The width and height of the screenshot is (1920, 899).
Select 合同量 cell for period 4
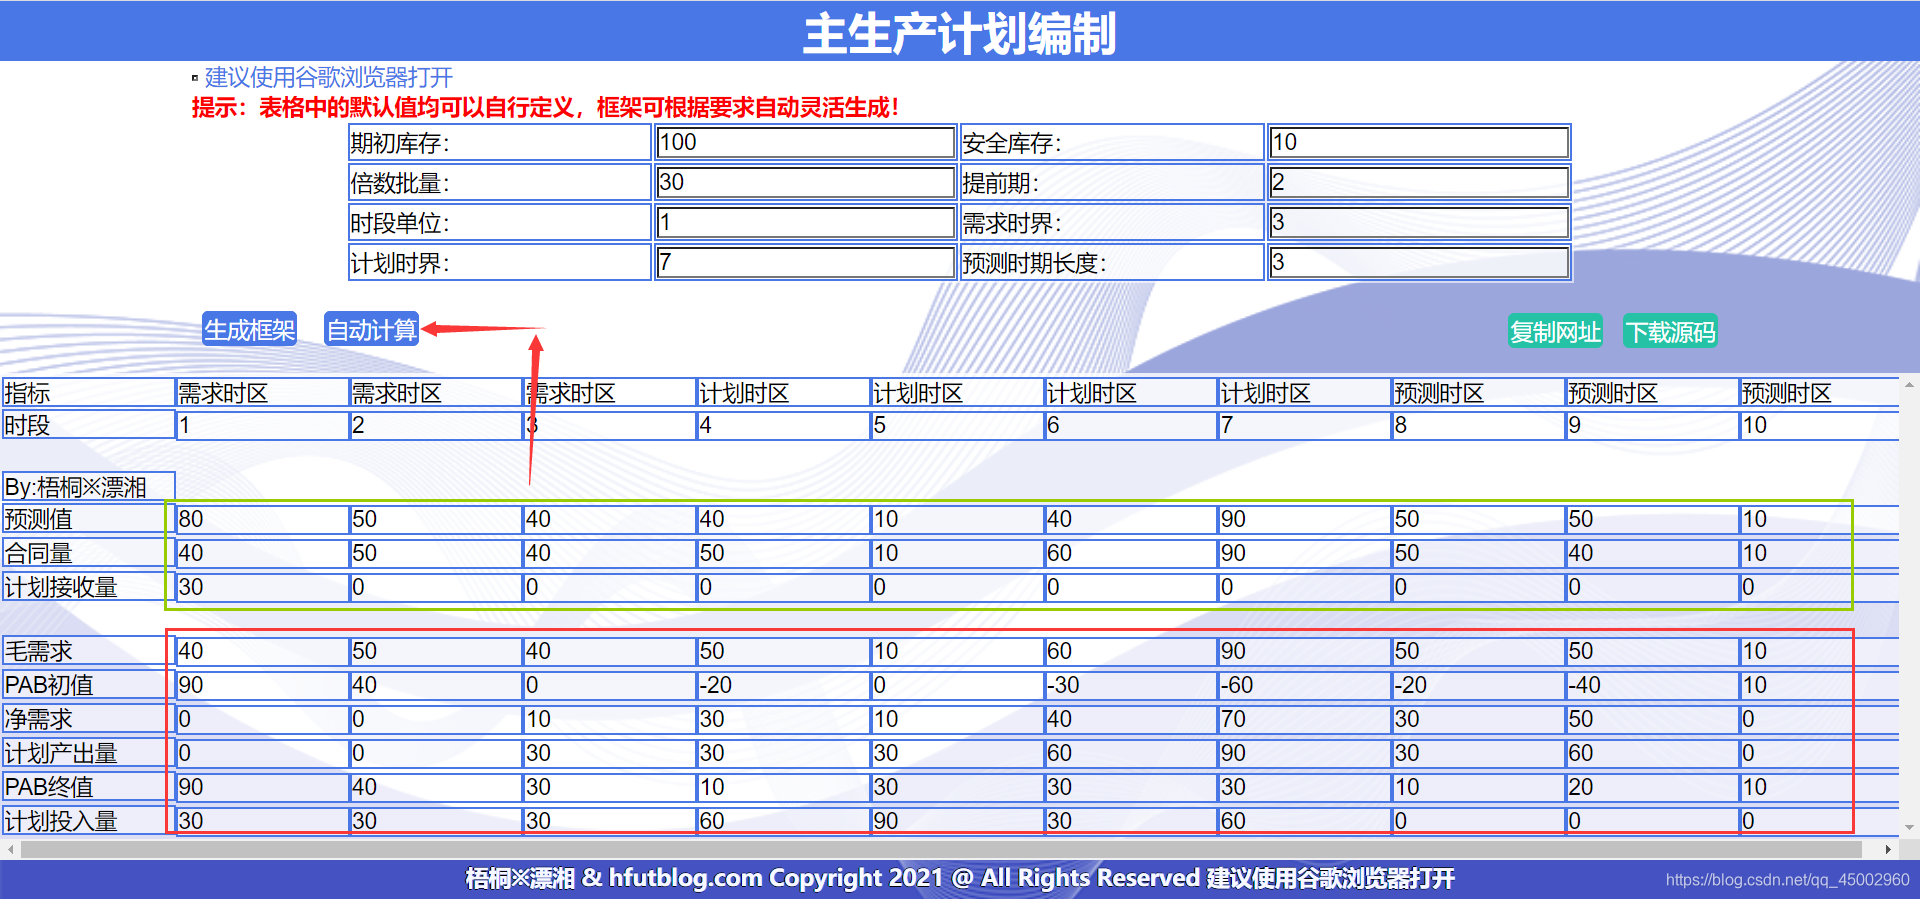(784, 553)
